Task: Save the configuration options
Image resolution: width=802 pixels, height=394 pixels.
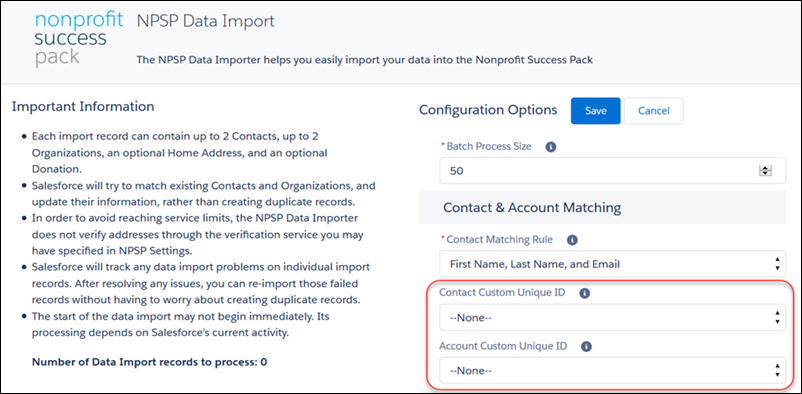Action: click(x=595, y=111)
